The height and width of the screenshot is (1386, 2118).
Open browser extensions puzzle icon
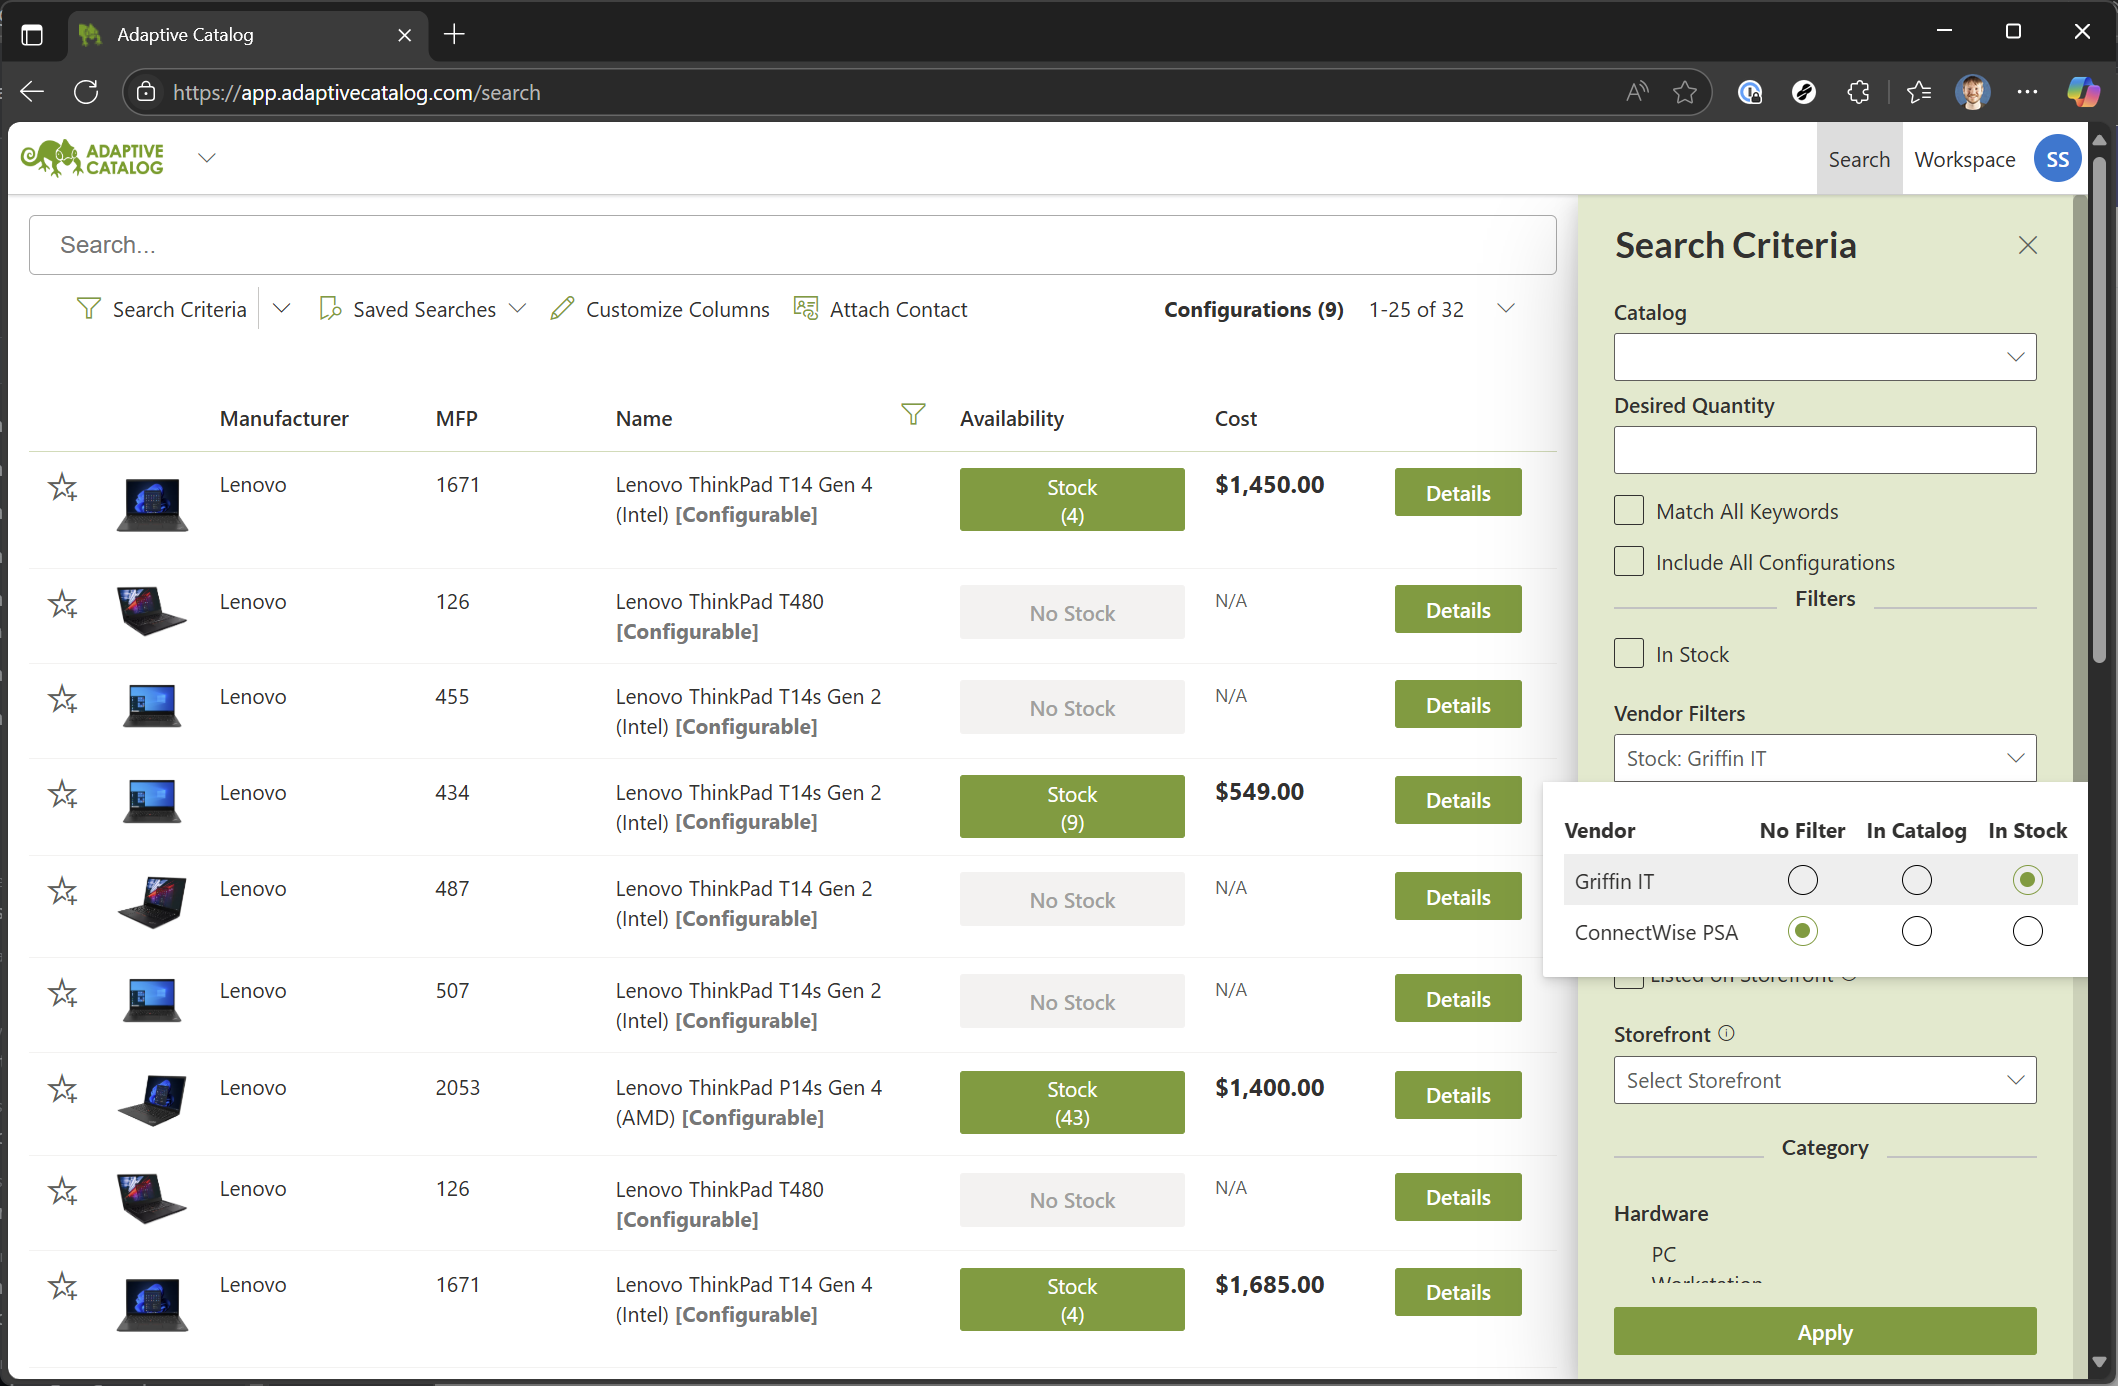coord(1858,92)
